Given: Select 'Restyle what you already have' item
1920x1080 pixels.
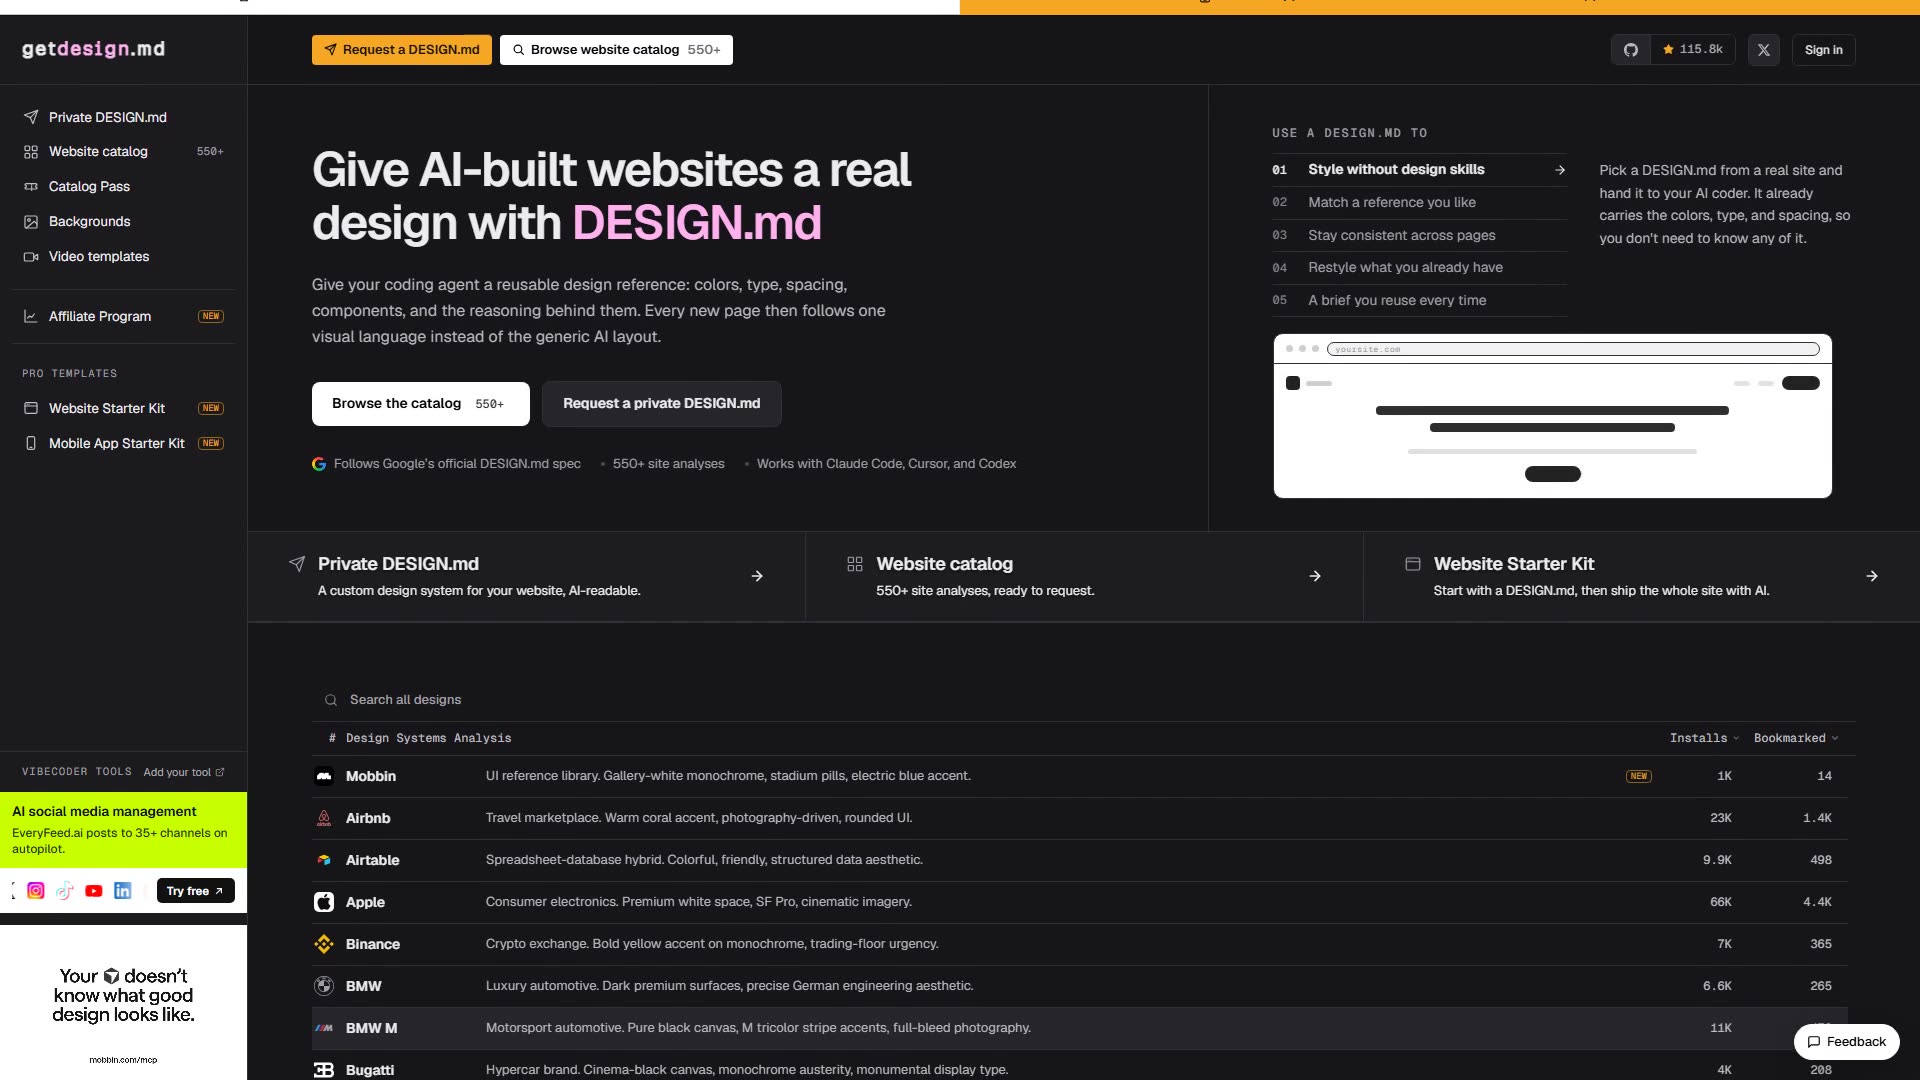Looking at the screenshot, I should (x=1419, y=268).
